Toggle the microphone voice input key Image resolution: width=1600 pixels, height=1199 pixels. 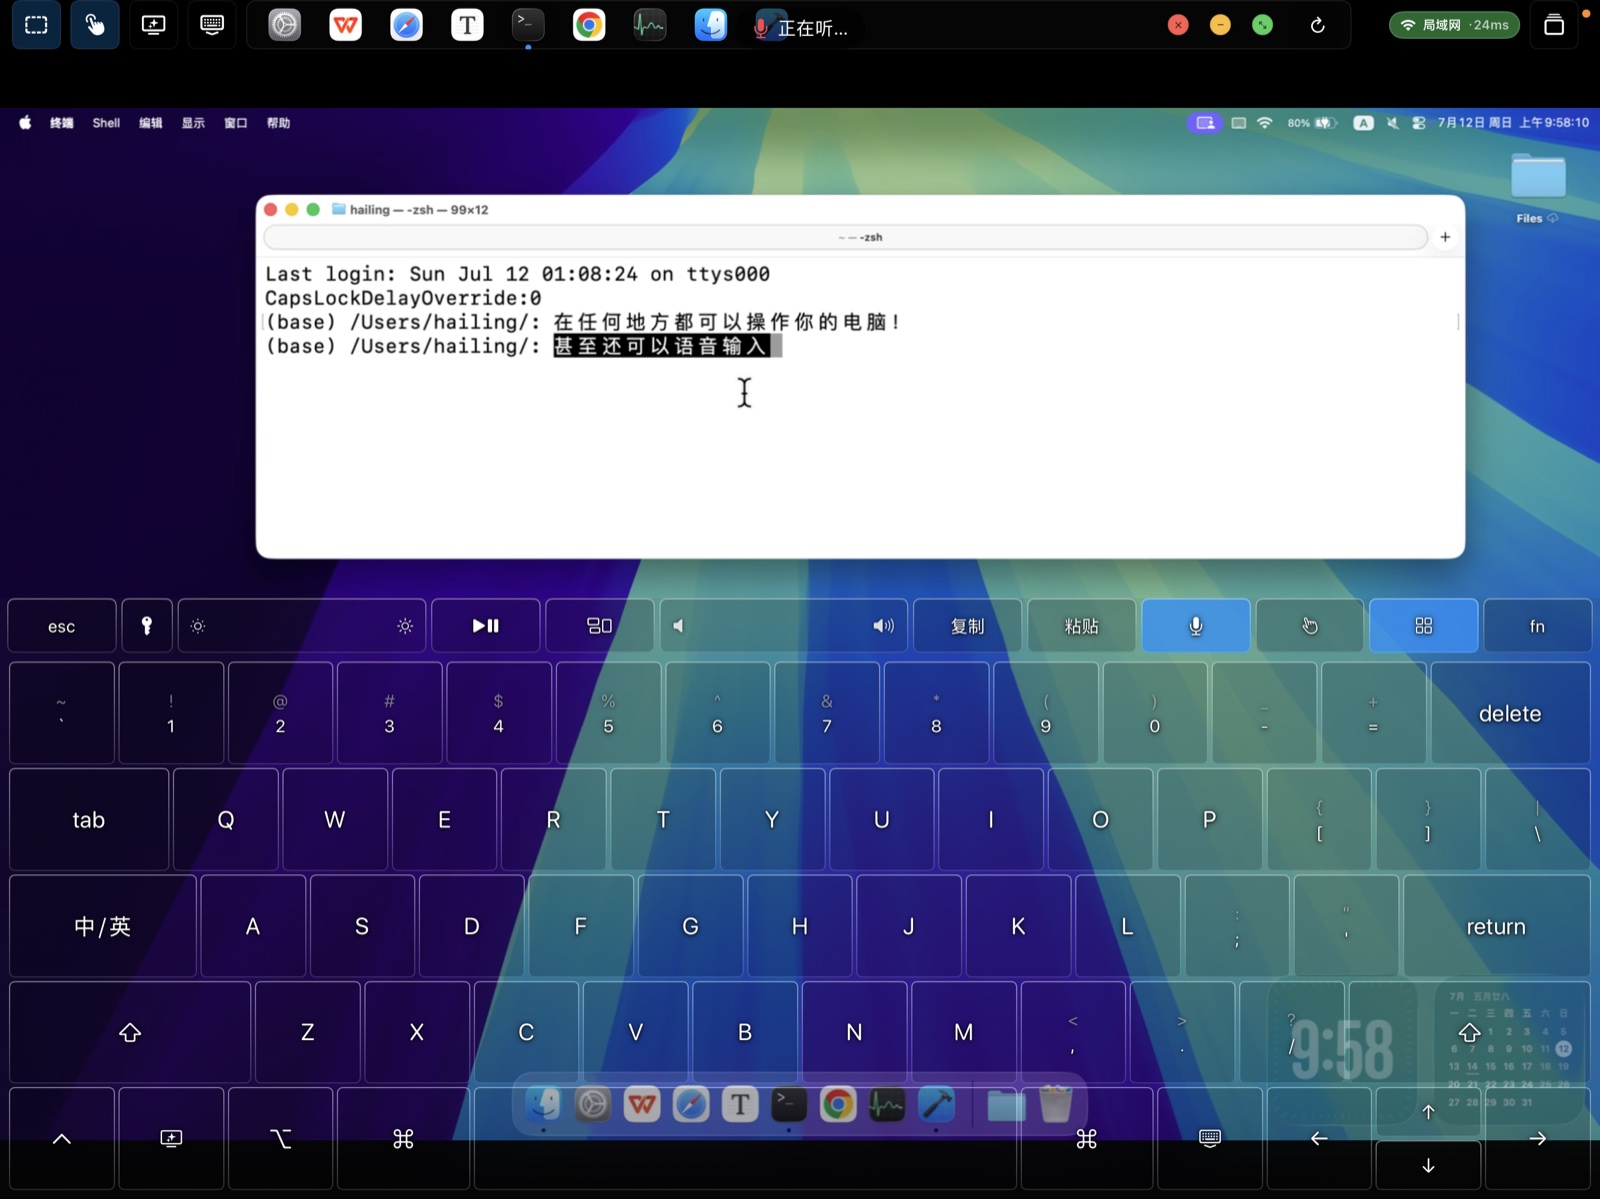pos(1196,626)
